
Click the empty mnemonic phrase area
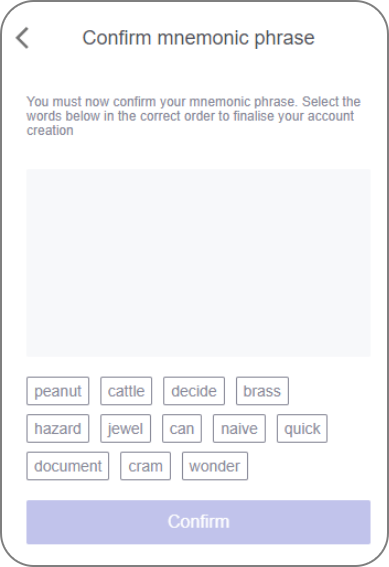click(x=198, y=263)
